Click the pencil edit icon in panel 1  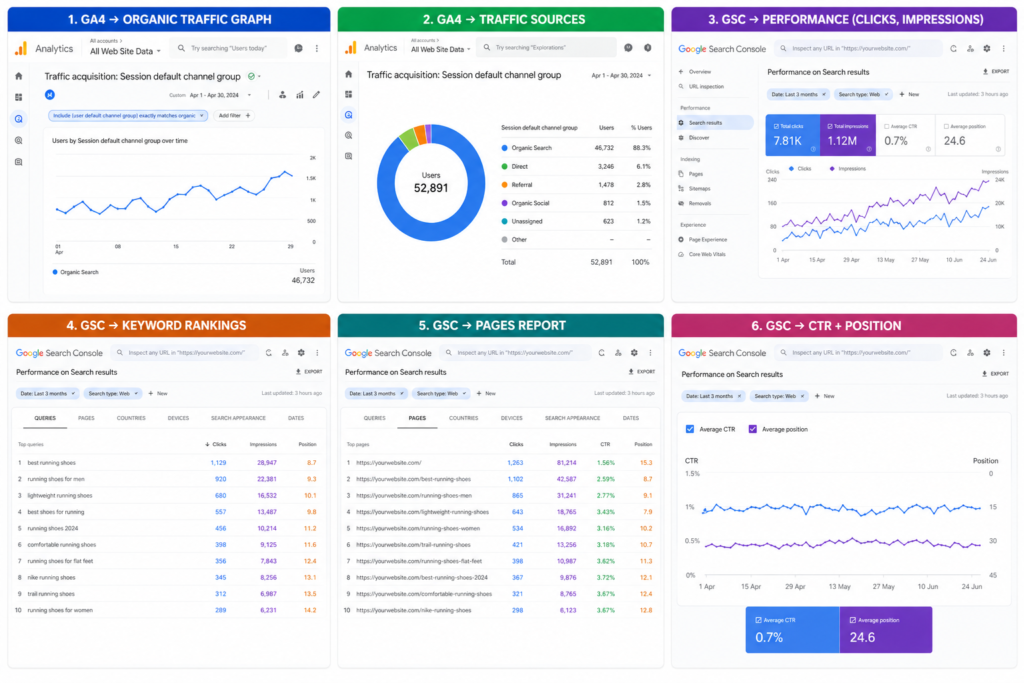click(x=317, y=95)
